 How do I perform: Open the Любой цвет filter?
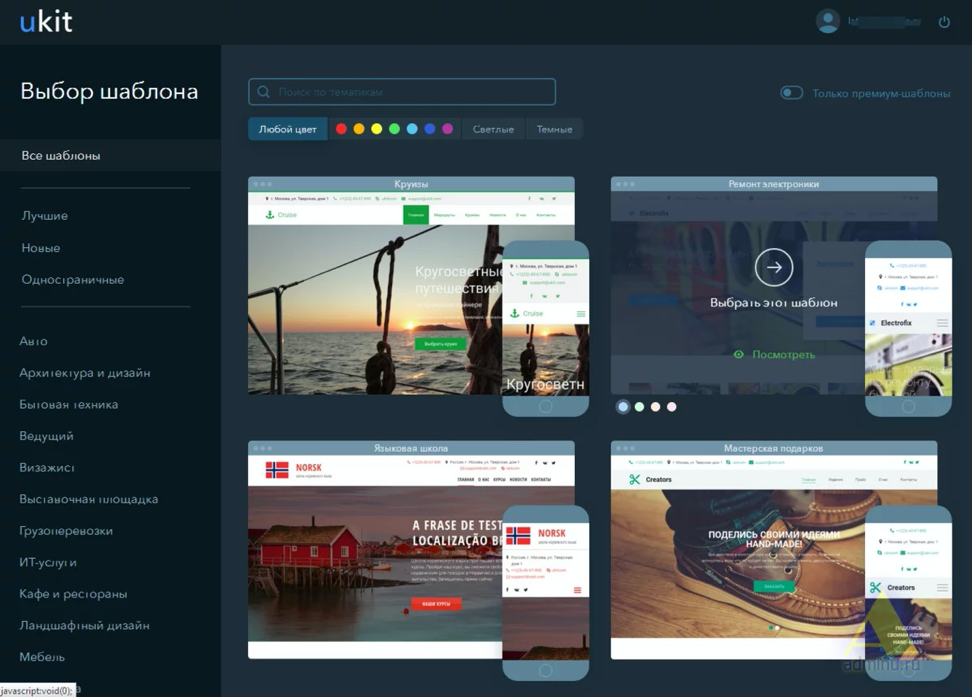(x=287, y=128)
